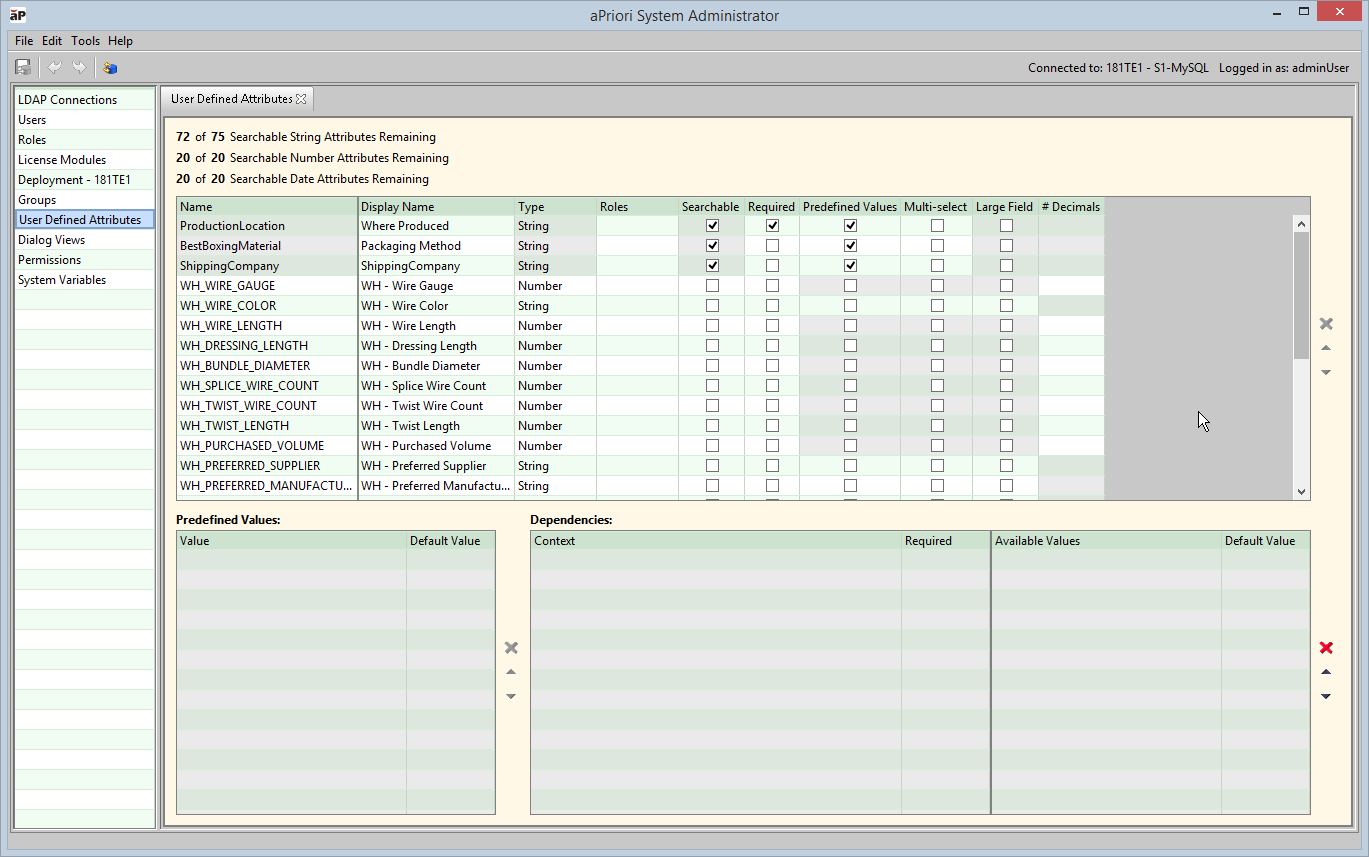Close the User Defined Attributes tab
This screenshot has width=1369, height=857.
[x=301, y=99]
